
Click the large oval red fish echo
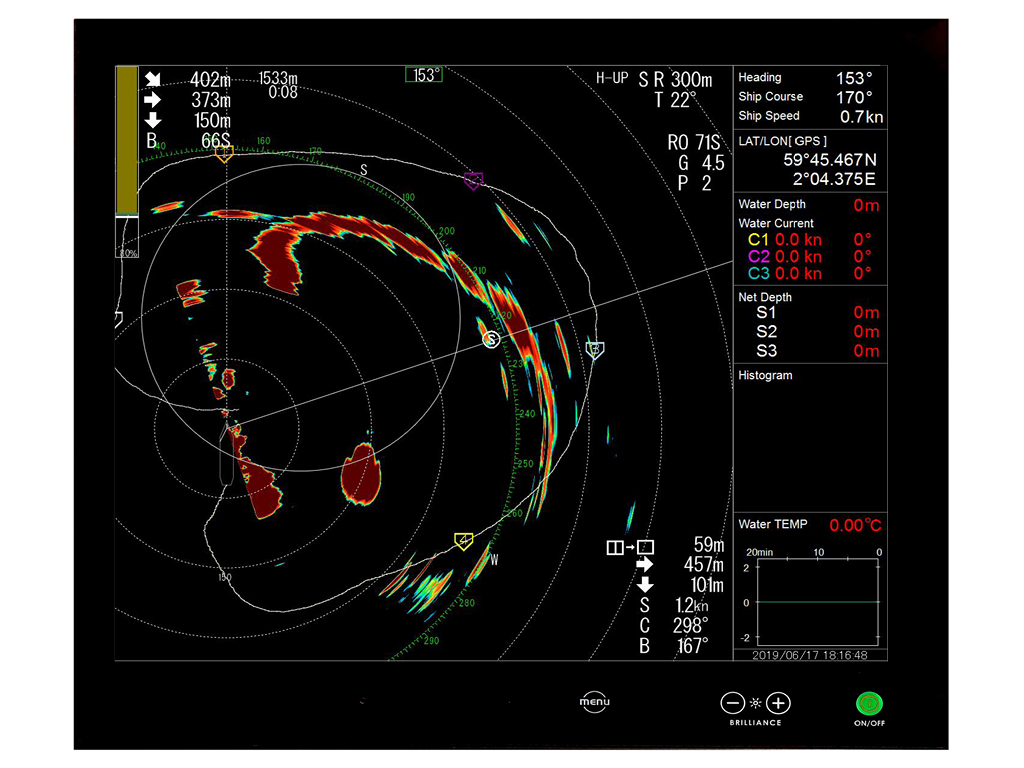[x=361, y=474]
